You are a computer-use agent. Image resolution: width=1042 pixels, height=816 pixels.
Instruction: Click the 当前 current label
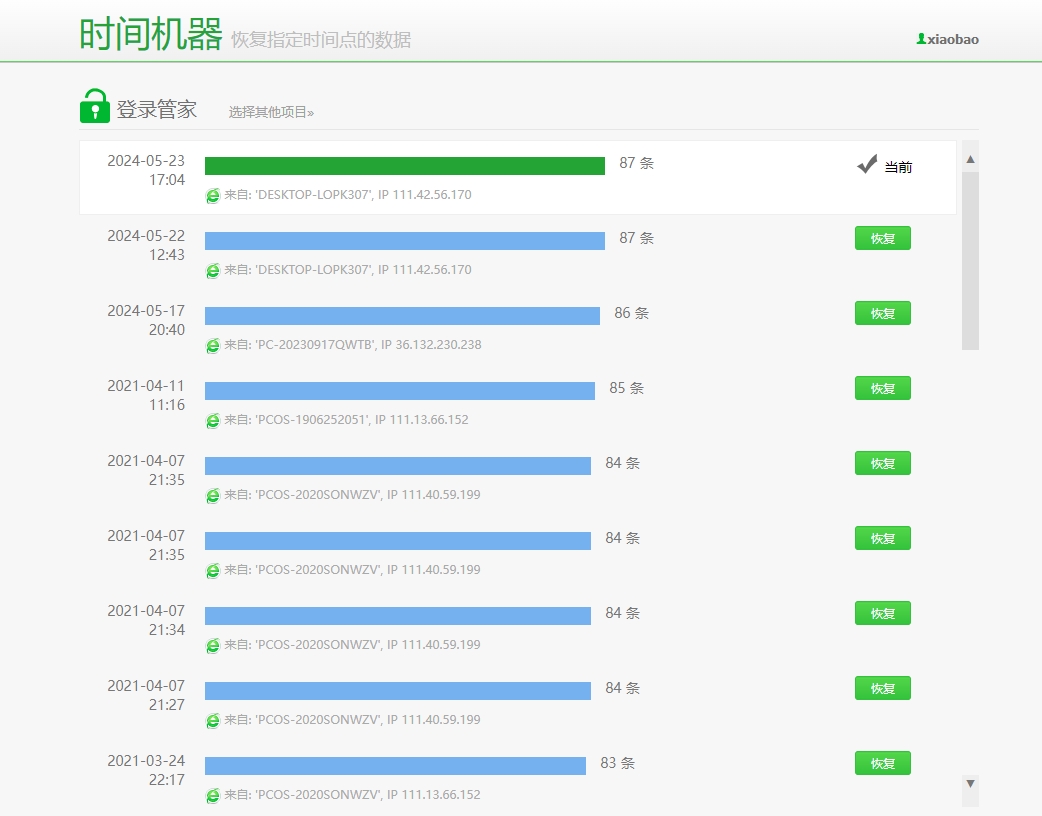point(898,167)
